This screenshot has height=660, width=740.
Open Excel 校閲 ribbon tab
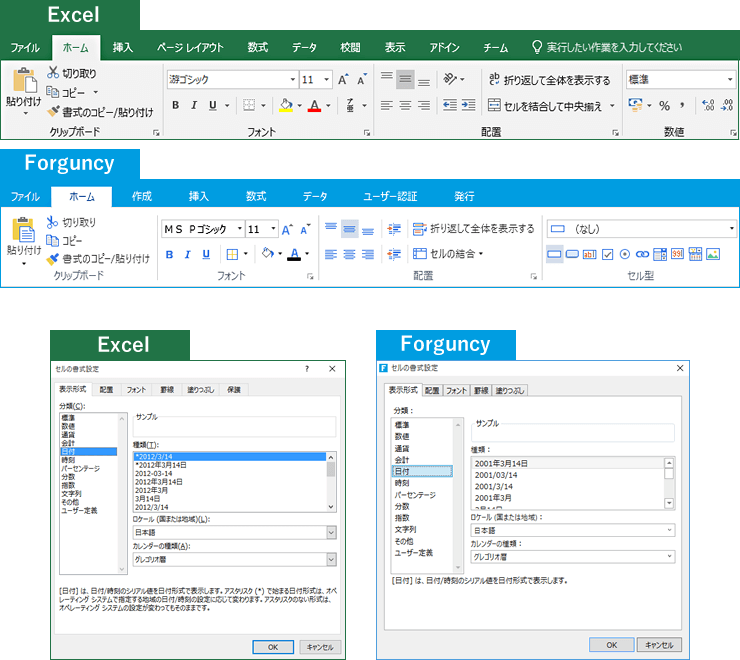pyautogui.click(x=350, y=47)
